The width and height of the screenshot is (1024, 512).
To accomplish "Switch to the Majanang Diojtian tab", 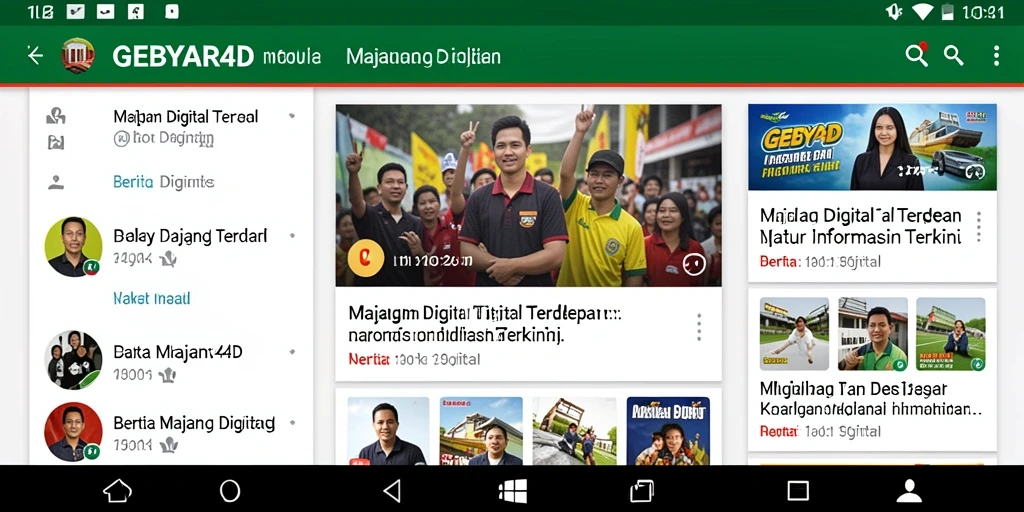I will [423, 57].
